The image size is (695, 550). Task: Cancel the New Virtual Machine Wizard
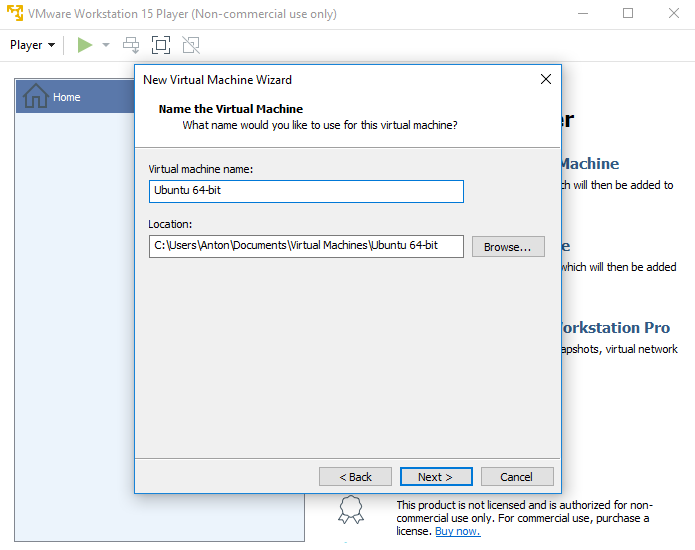click(x=517, y=477)
